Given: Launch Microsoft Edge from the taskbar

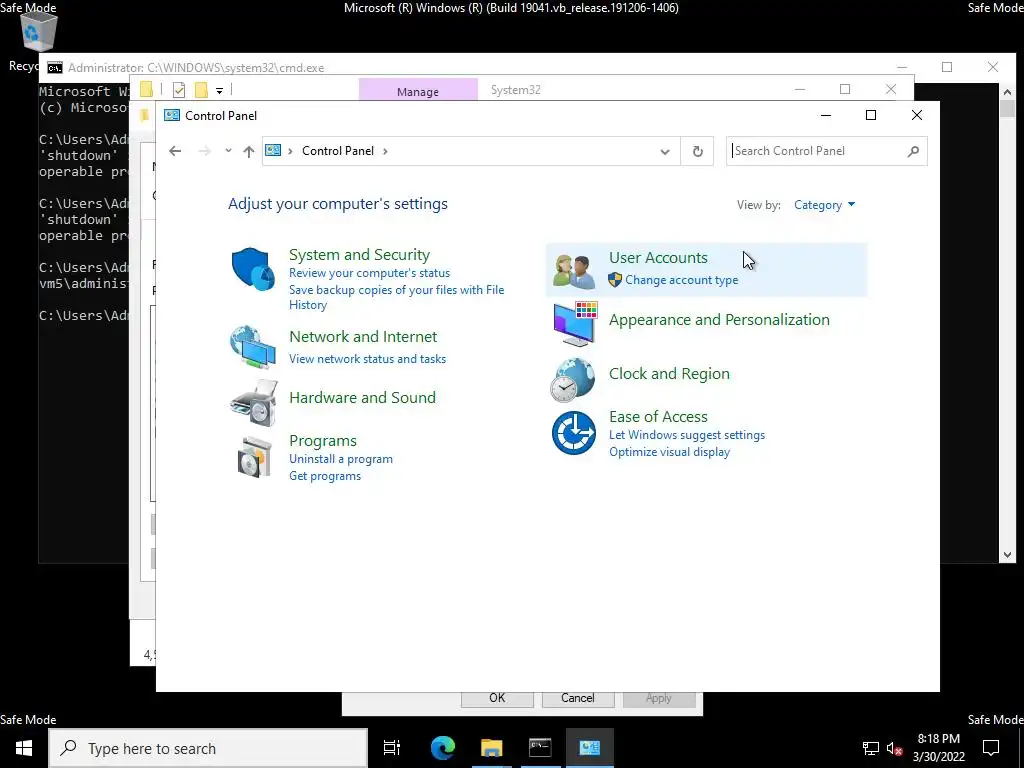Looking at the screenshot, I should (443, 748).
